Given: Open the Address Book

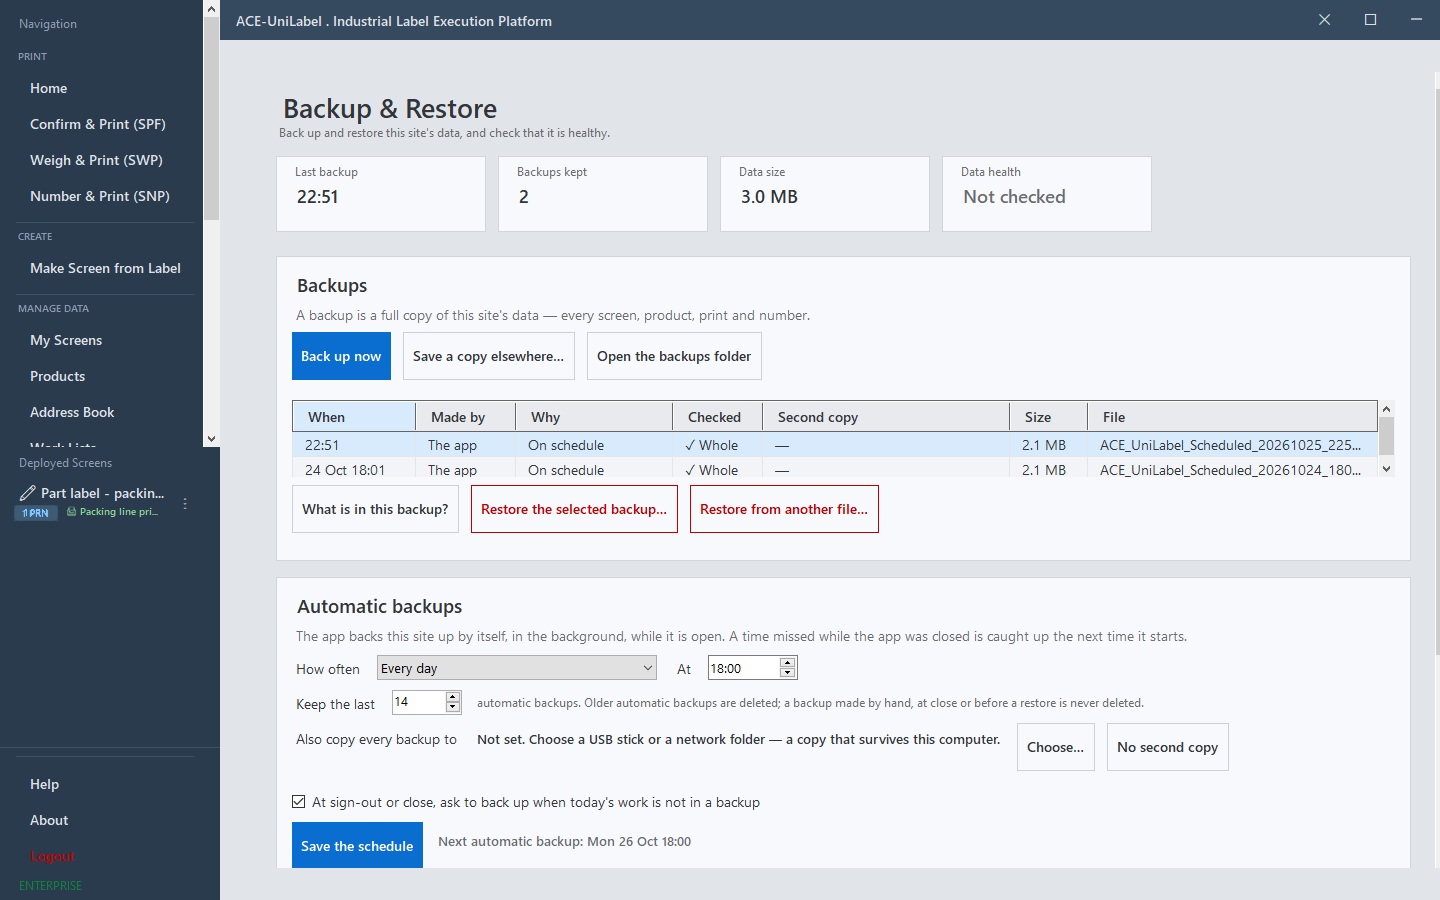Looking at the screenshot, I should tap(72, 412).
